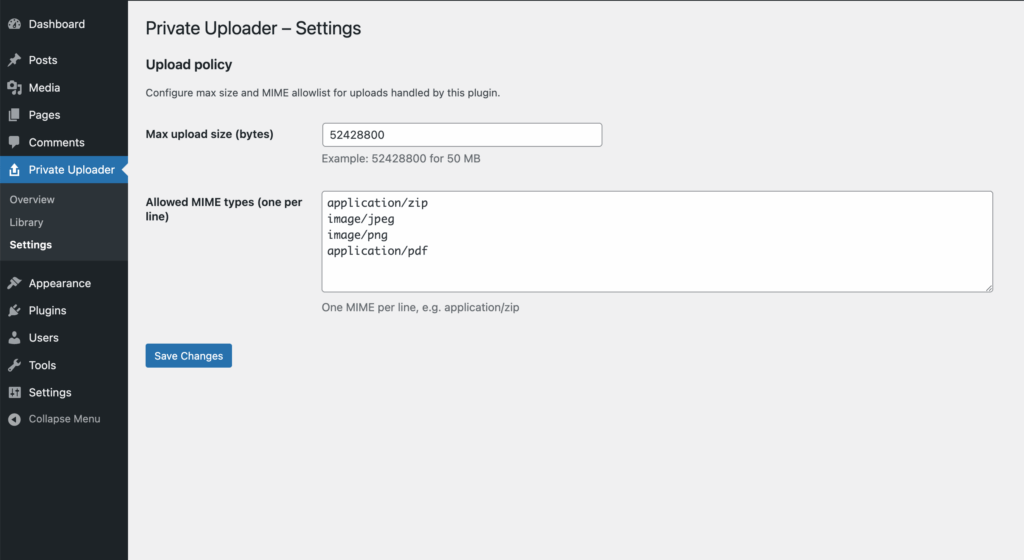The width and height of the screenshot is (1024, 560).
Task: Click the Pages icon in sidebar
Action: 14,115
